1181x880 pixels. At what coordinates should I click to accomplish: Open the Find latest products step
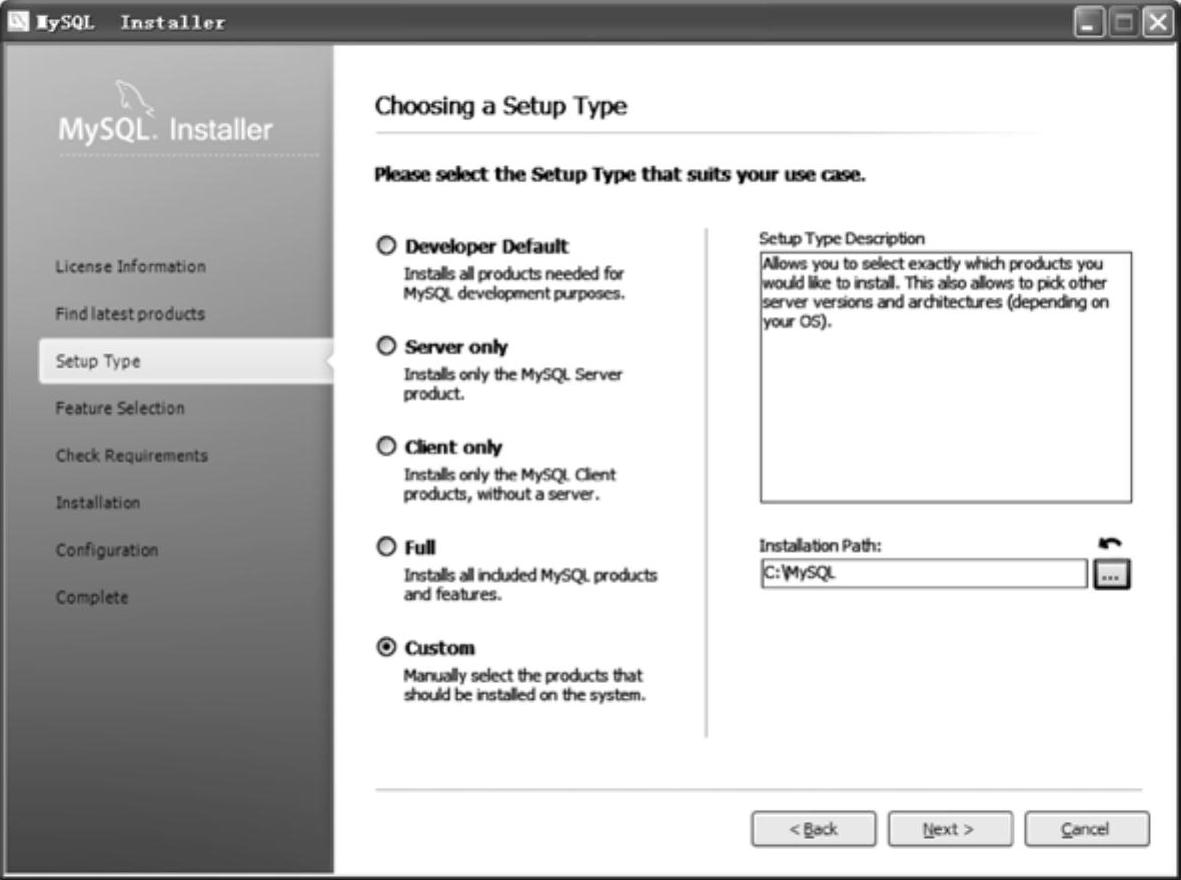tap(130, 313)
